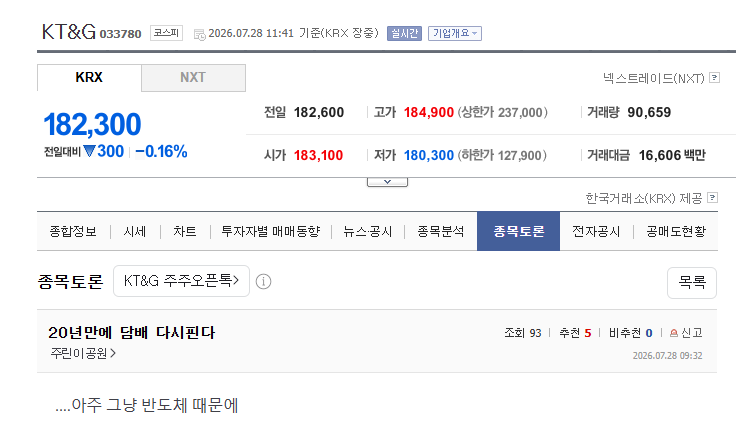Screen dimensions: 736x443
Task: Open the 기업개요 dropdown
Action: pyautogui.click(x=454, y=33)
